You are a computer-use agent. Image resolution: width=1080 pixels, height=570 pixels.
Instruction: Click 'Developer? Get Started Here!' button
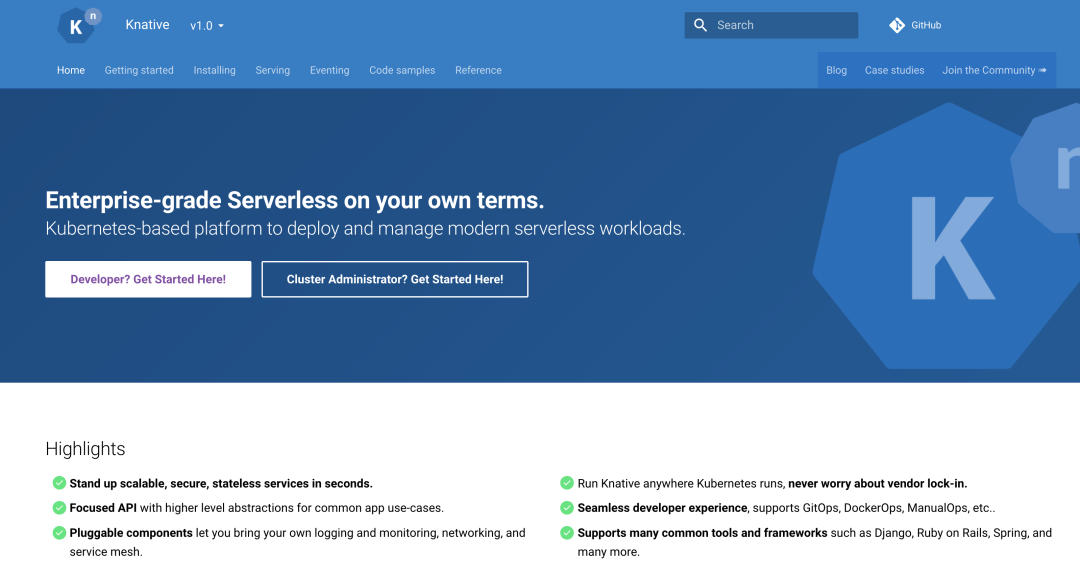click(x=148, y=279)
